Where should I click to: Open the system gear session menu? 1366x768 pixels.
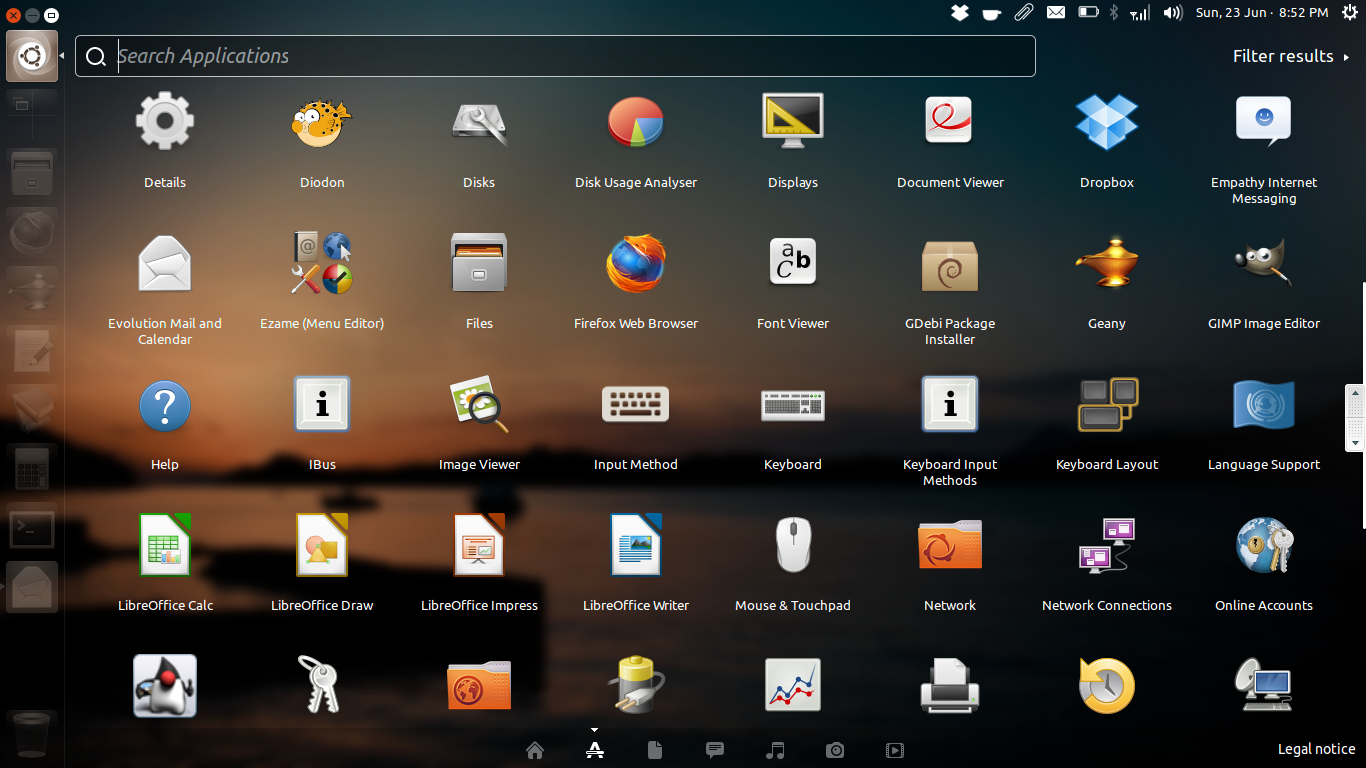coord(1350,13)
